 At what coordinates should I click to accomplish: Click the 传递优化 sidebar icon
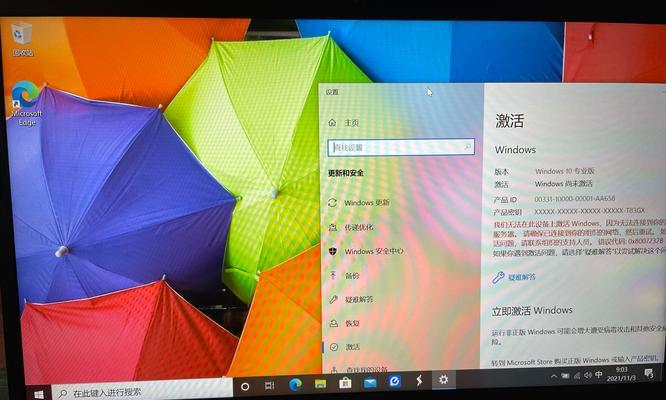click(x=333, y=228)
